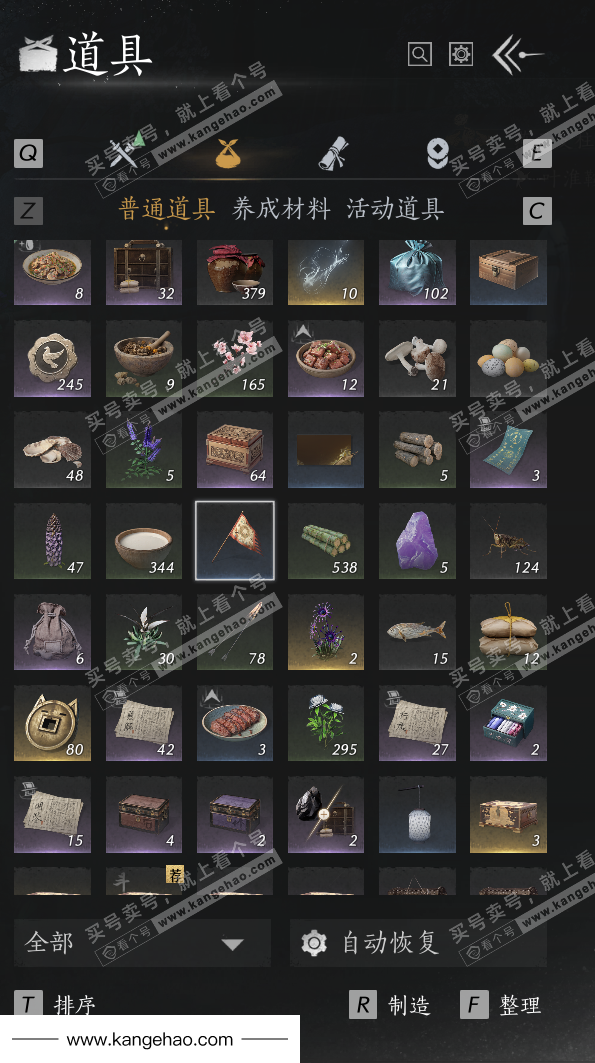Viewport: 595px width, 1063px height.
Task: Toggle the 自动恢复 auto-recover setting
Action: coord(418,942)
